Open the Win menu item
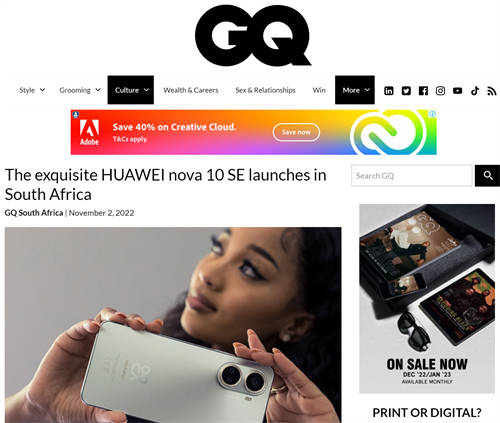The height and width of the screenshot is (423, 500). pyautogui.click(x=319, y=90)
